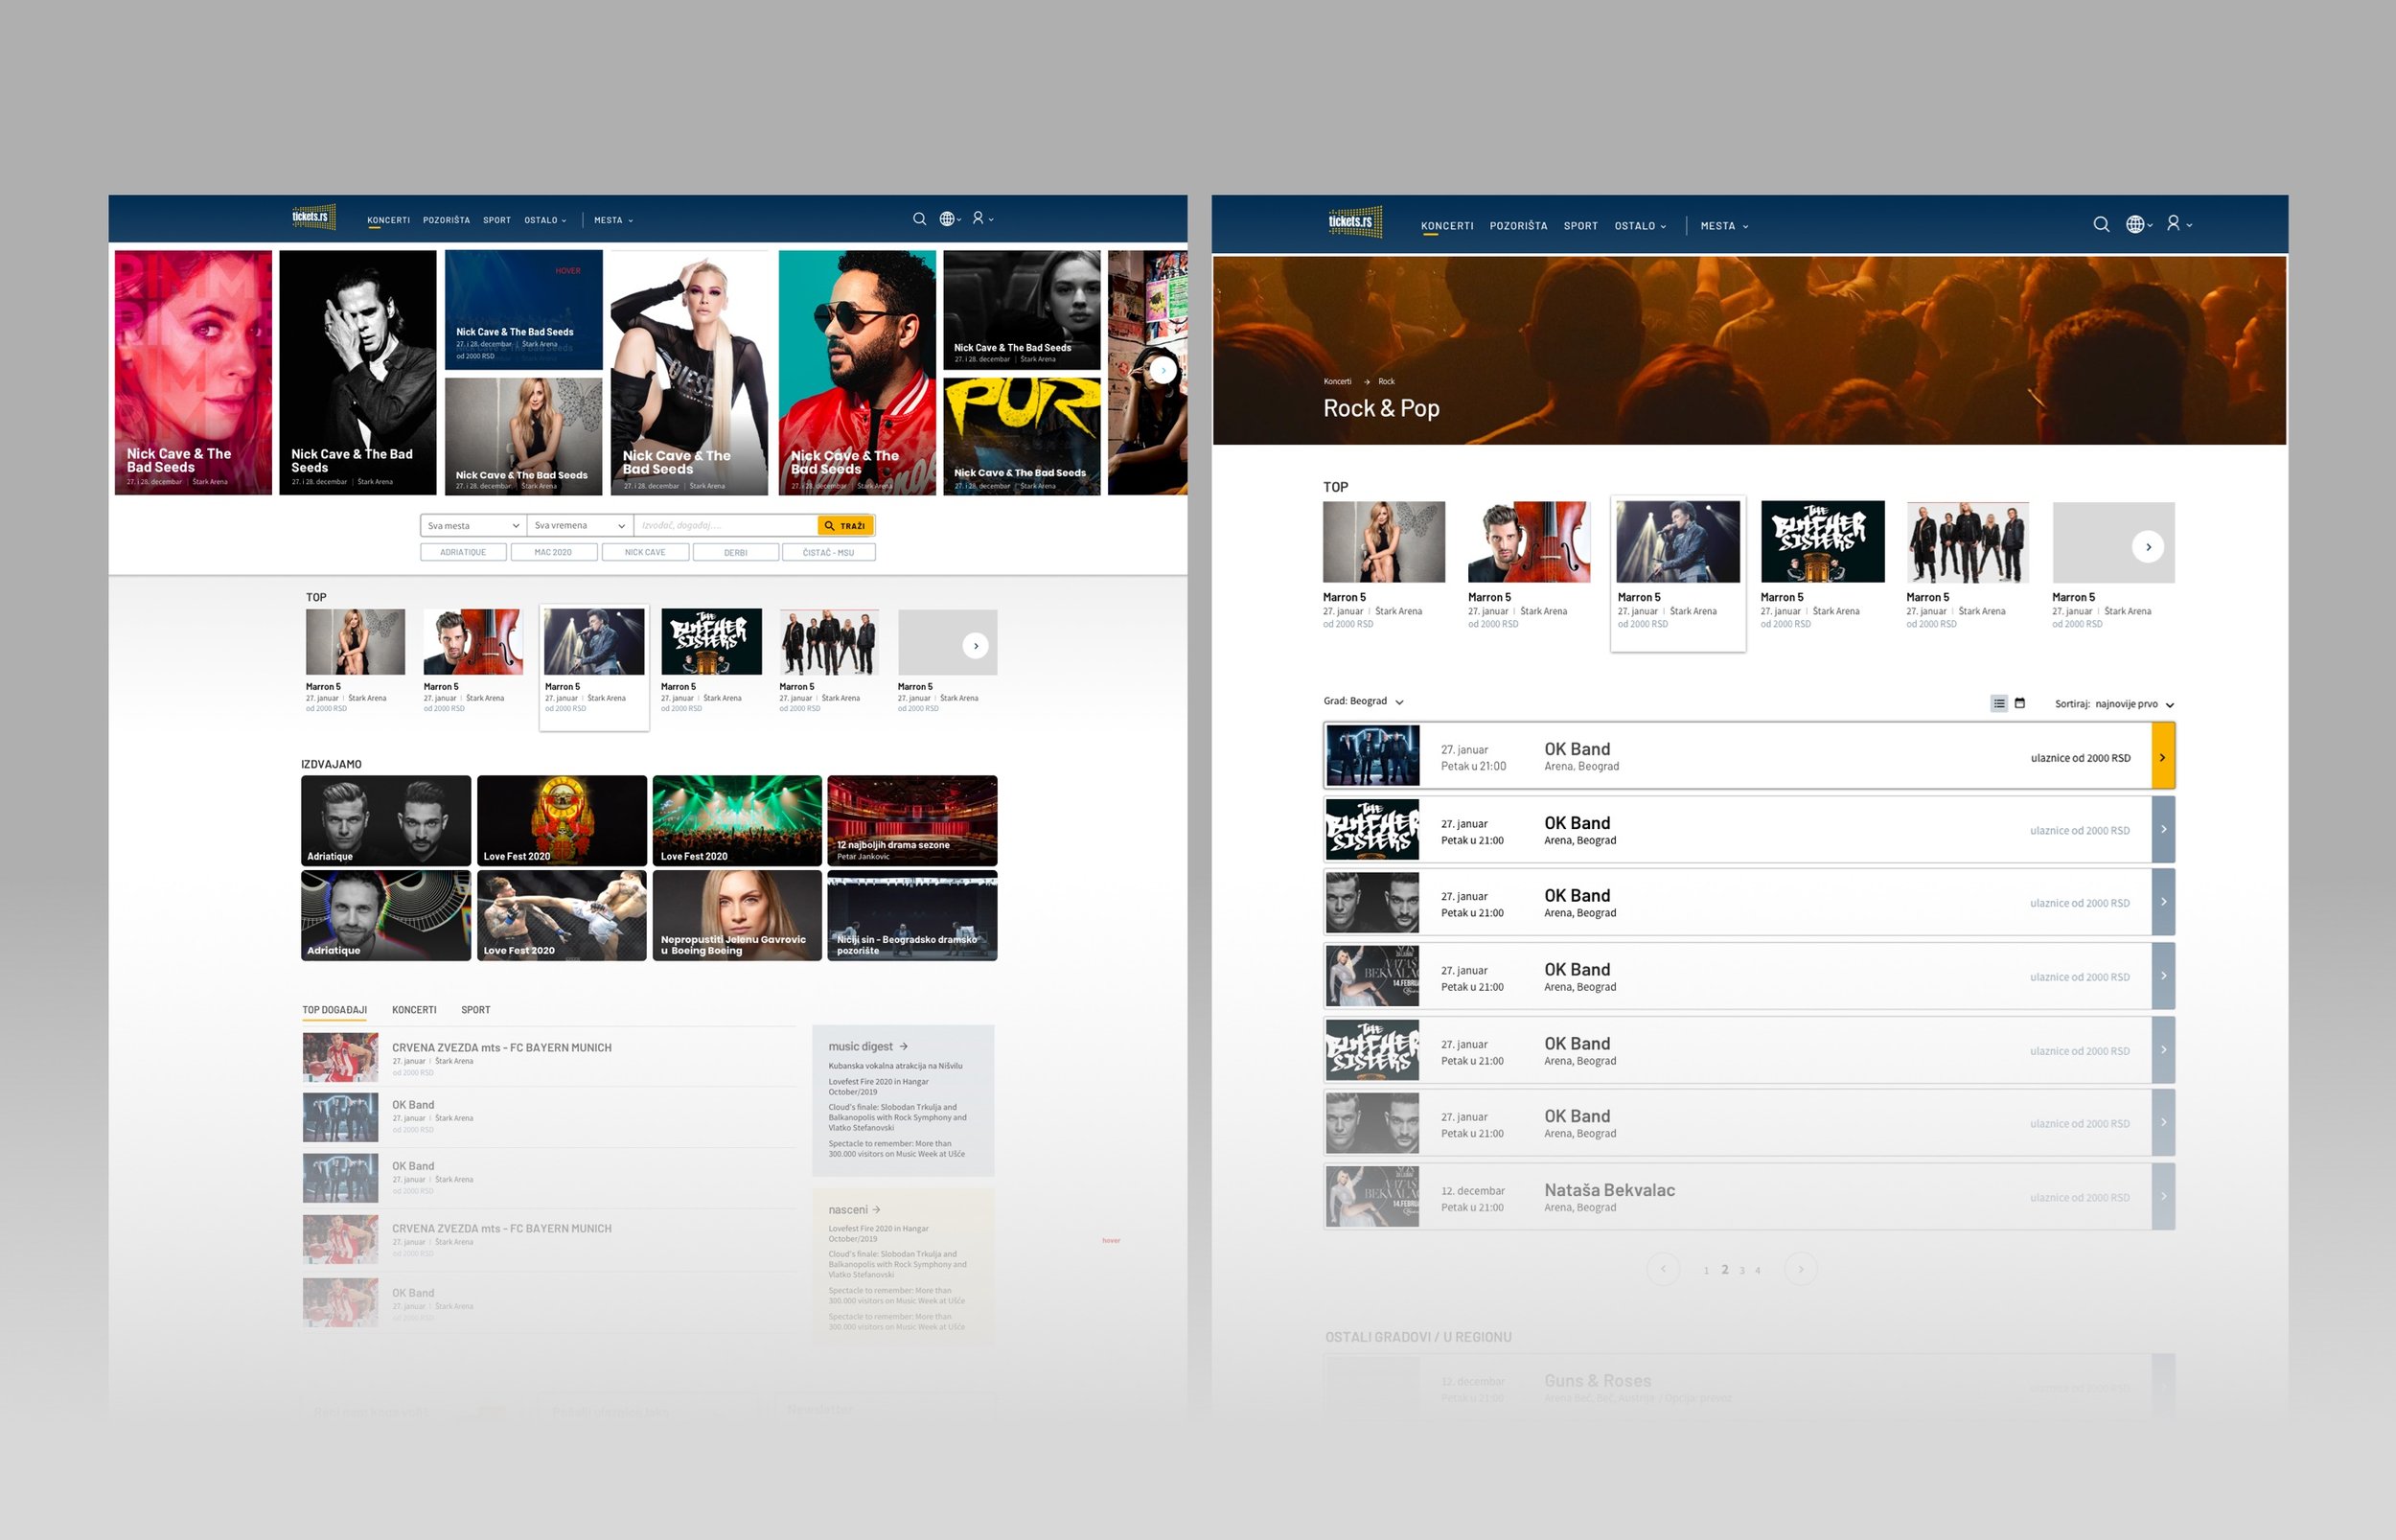Click next arrow of left page TOP carousel
This screenshot has width=2396, height=1540.
976,646
